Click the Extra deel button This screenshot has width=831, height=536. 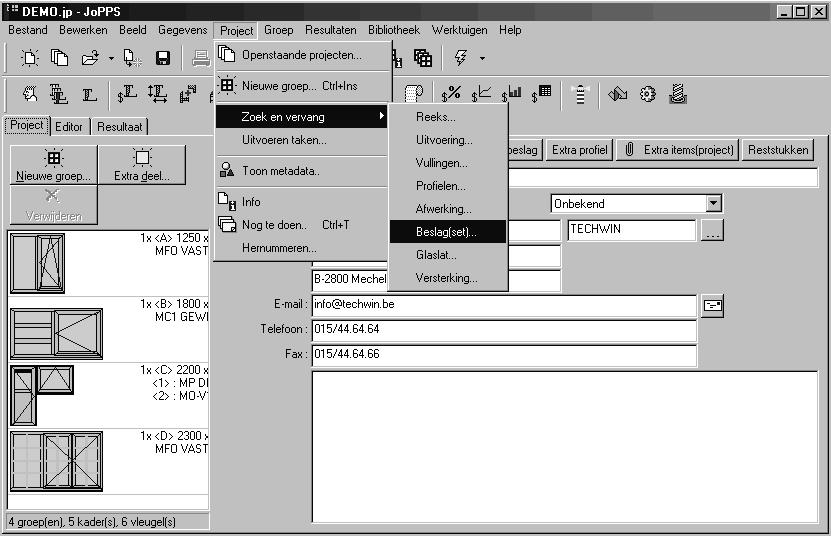(x=142, y=165)
